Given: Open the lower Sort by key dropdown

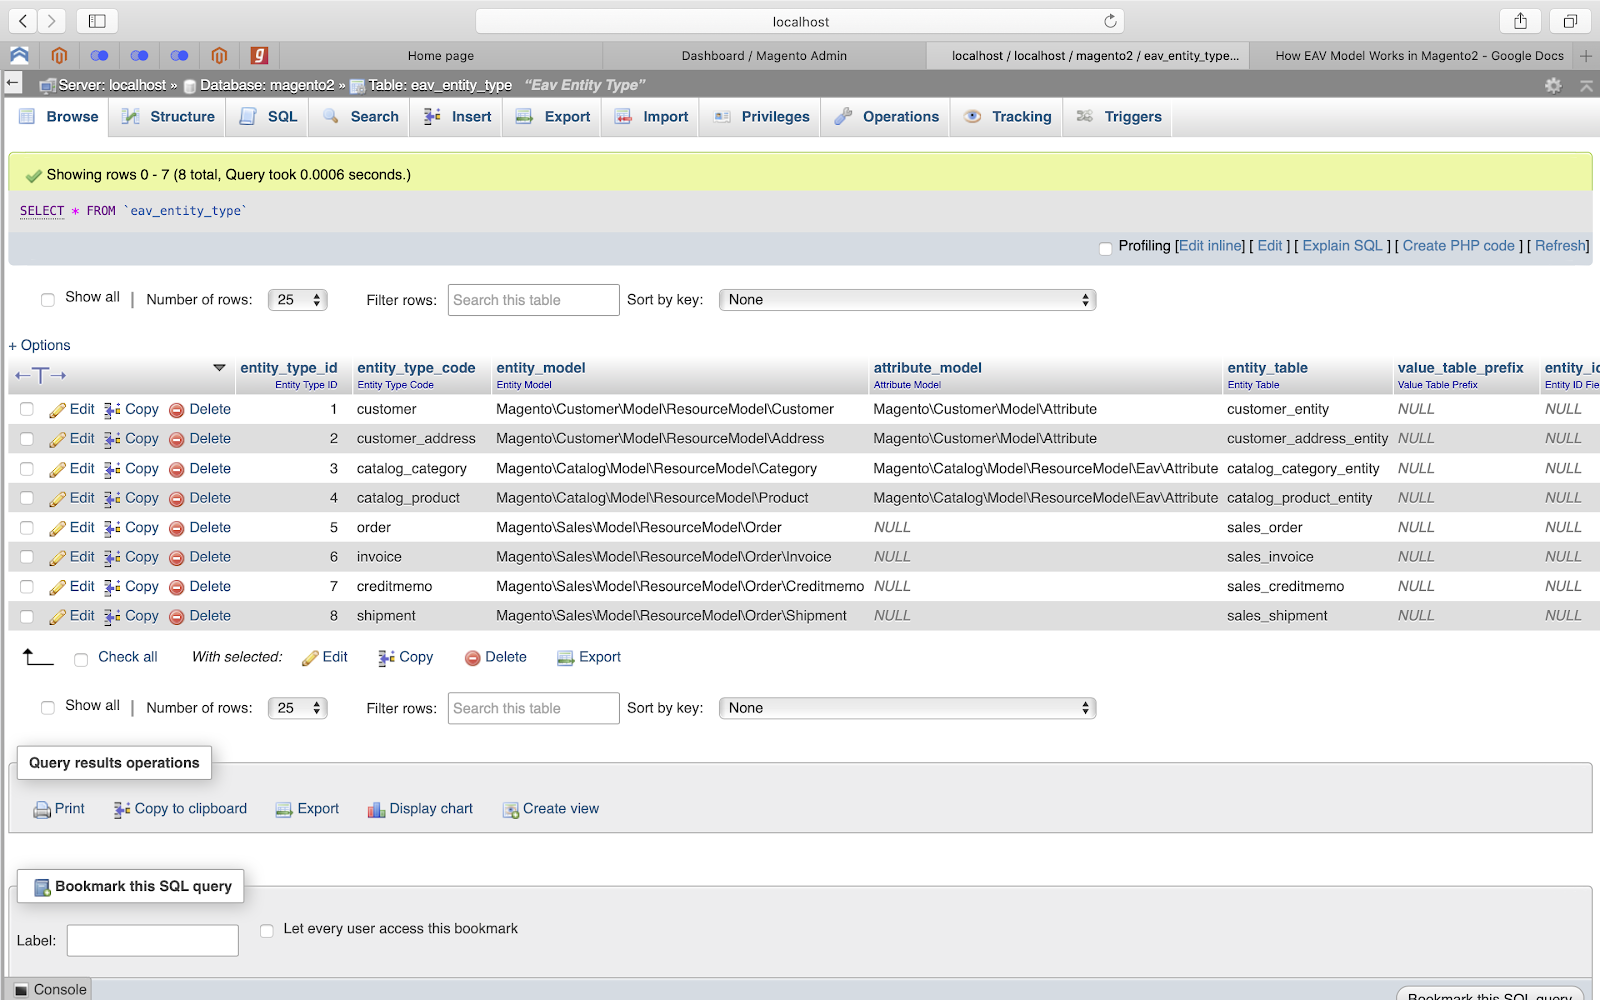Looking at the screenshot, I should click(x=907, y=708).
